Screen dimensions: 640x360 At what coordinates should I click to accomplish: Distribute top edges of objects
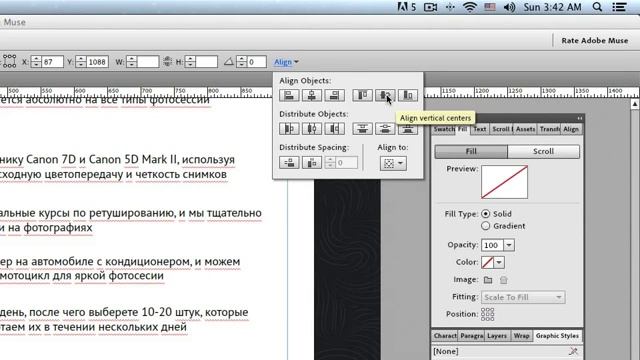click(x=362, y=129)
